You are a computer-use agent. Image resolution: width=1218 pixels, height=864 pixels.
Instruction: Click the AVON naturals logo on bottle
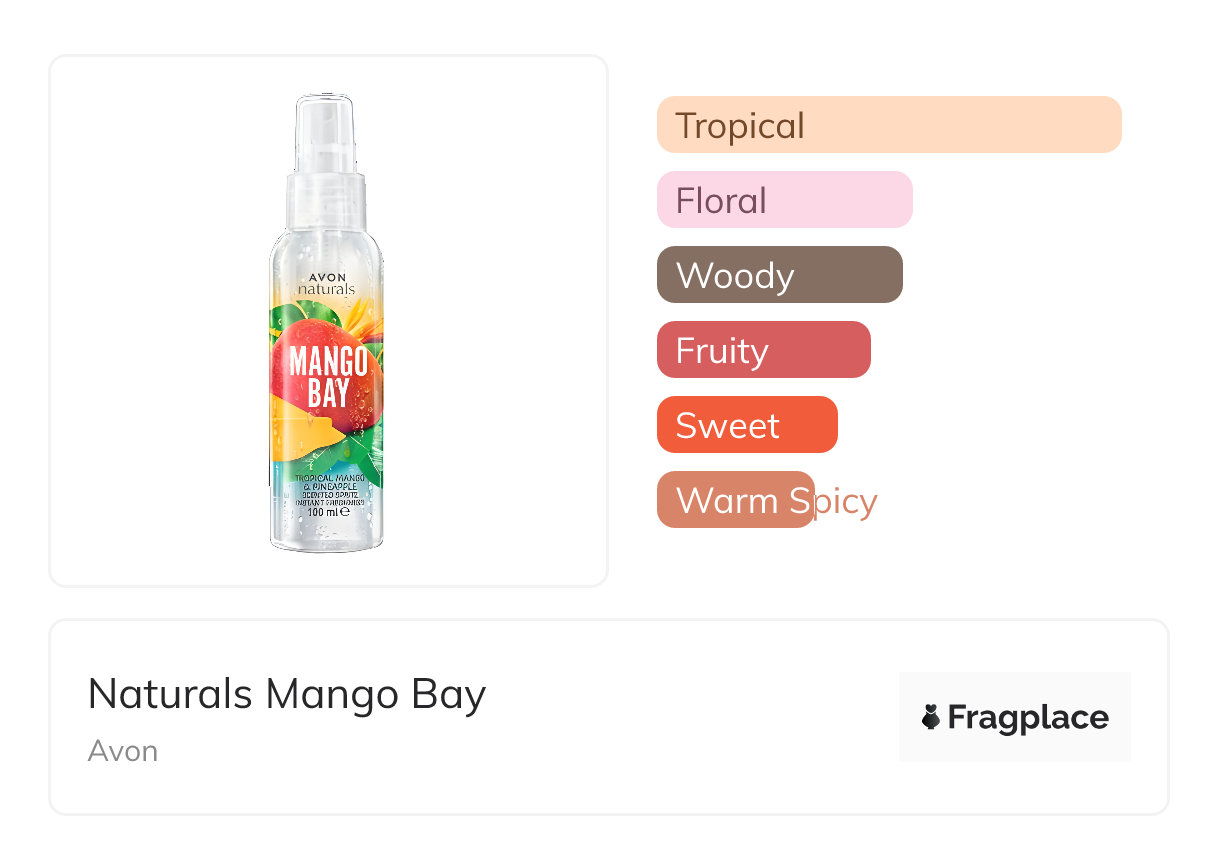(x=326, y=282)
